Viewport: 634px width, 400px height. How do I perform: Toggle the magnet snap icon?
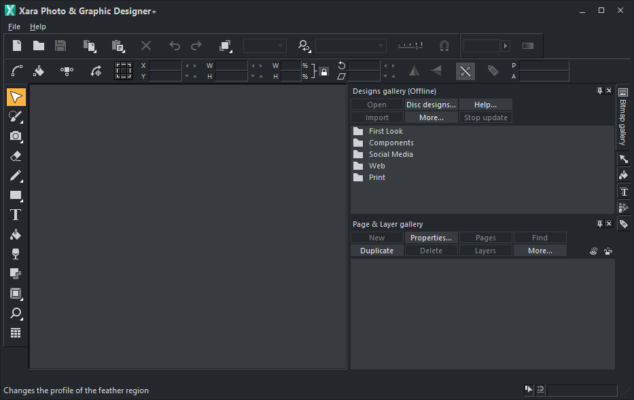[x=444, y=46]
